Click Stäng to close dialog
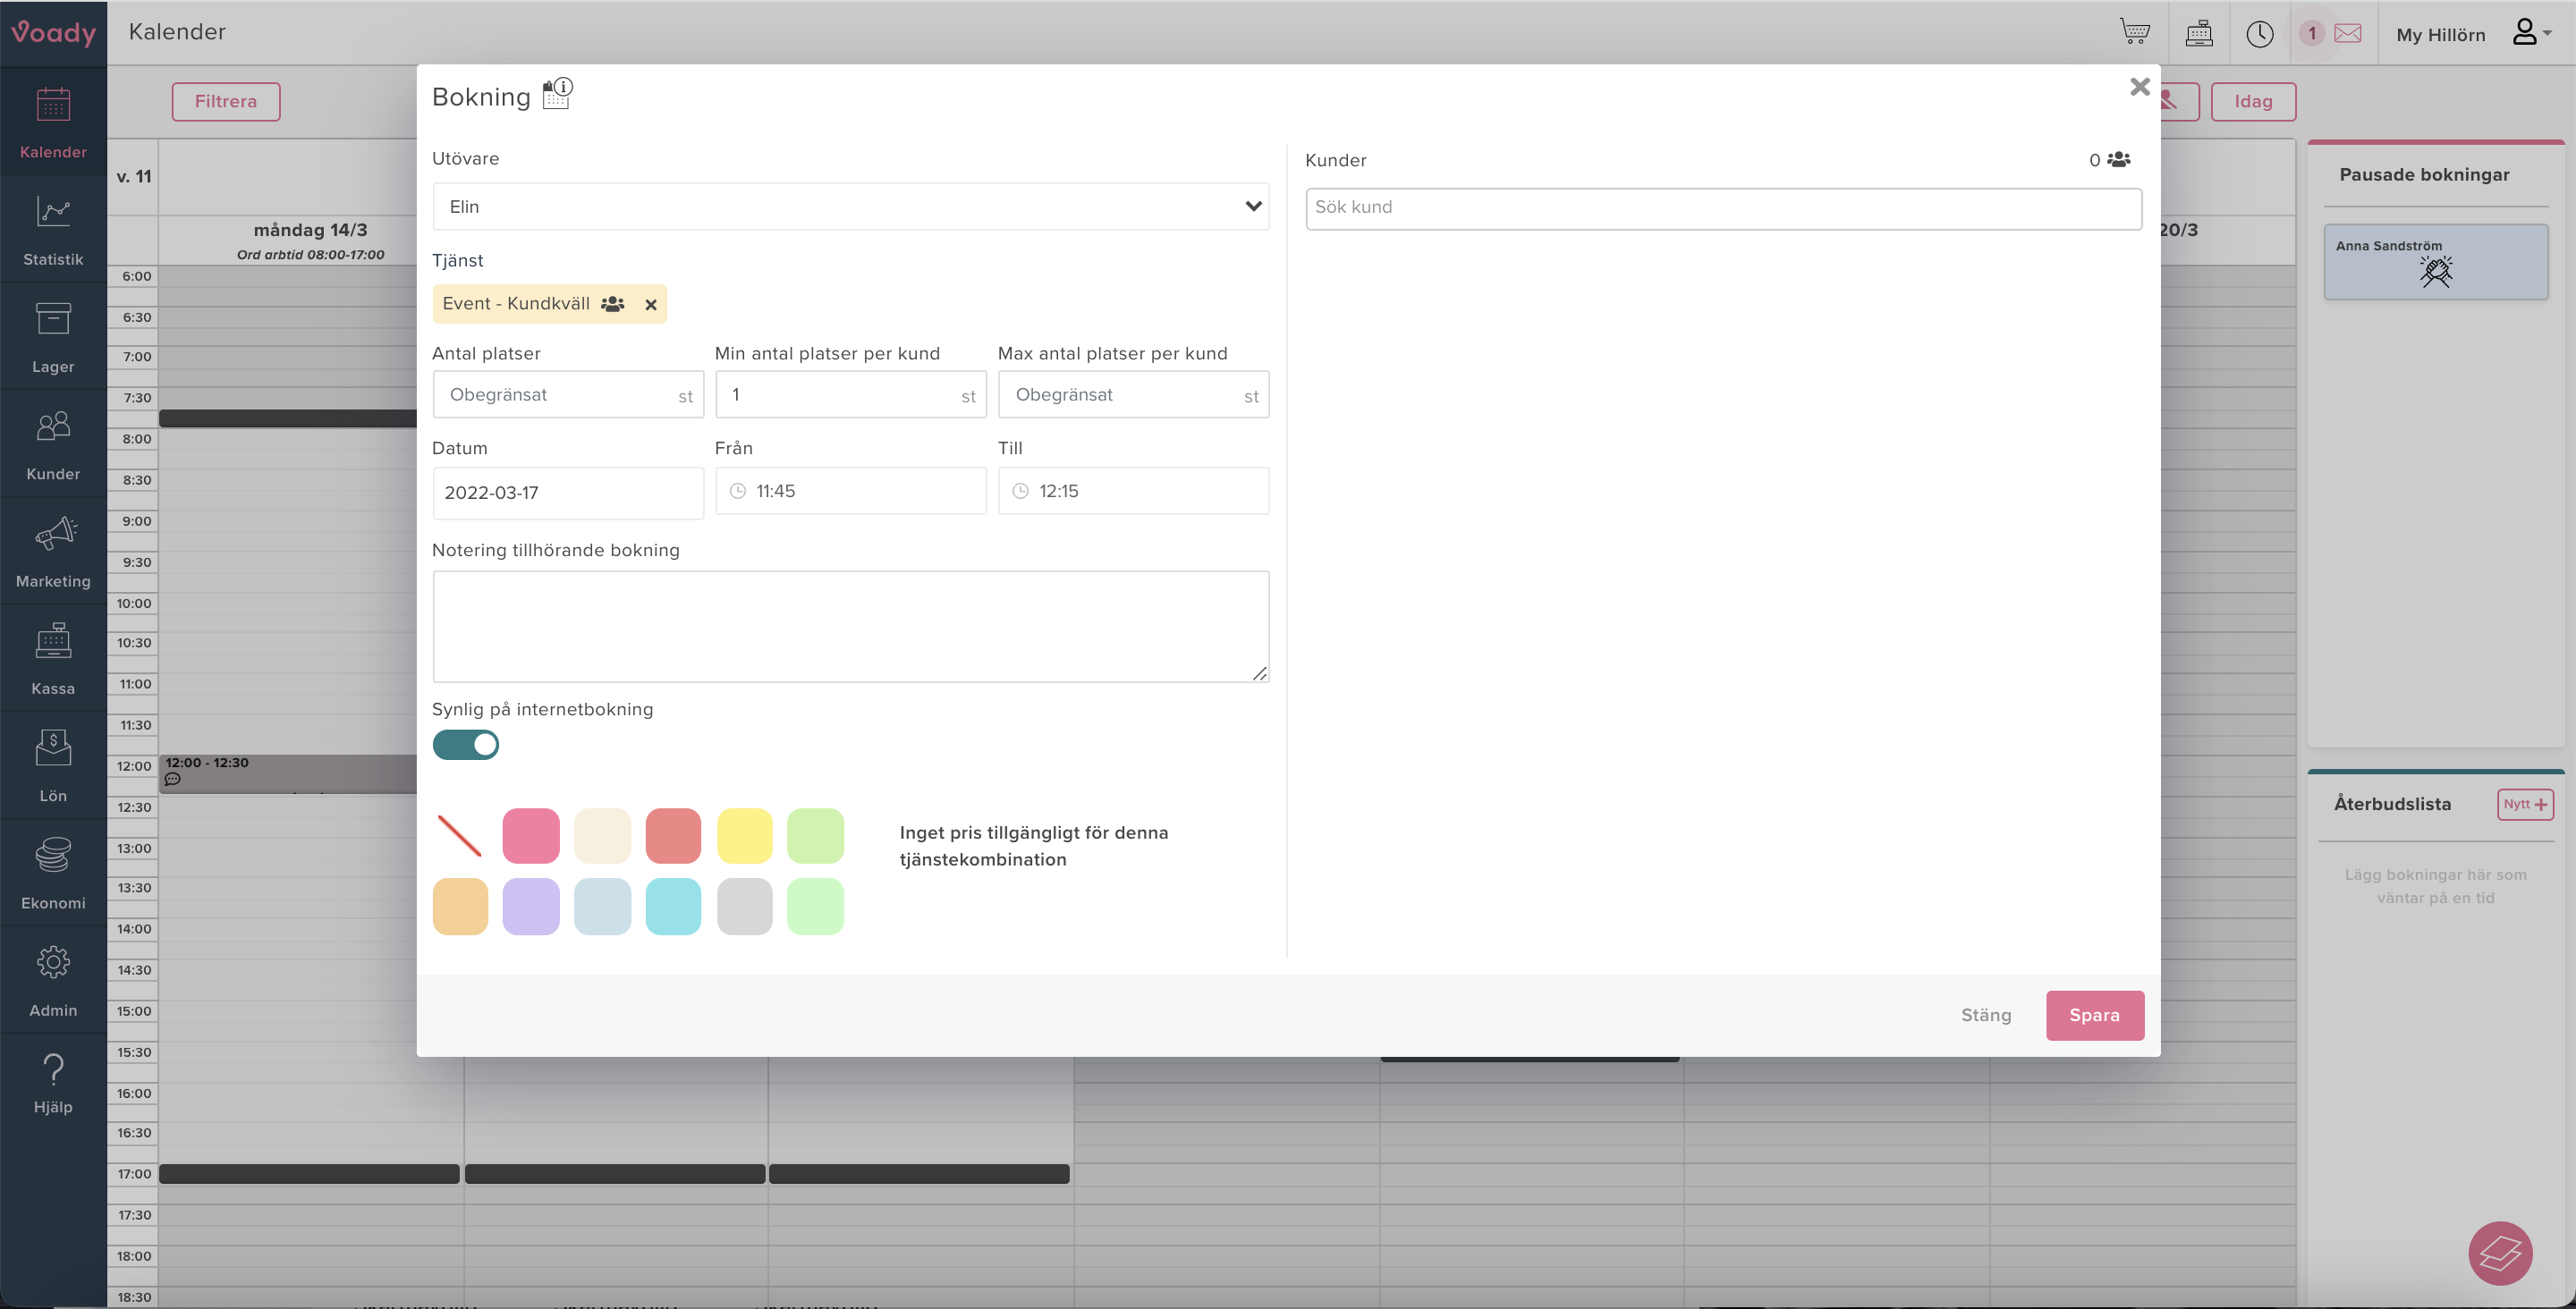This screenshot has width=2576, height=1309. pos(1985,1015)
